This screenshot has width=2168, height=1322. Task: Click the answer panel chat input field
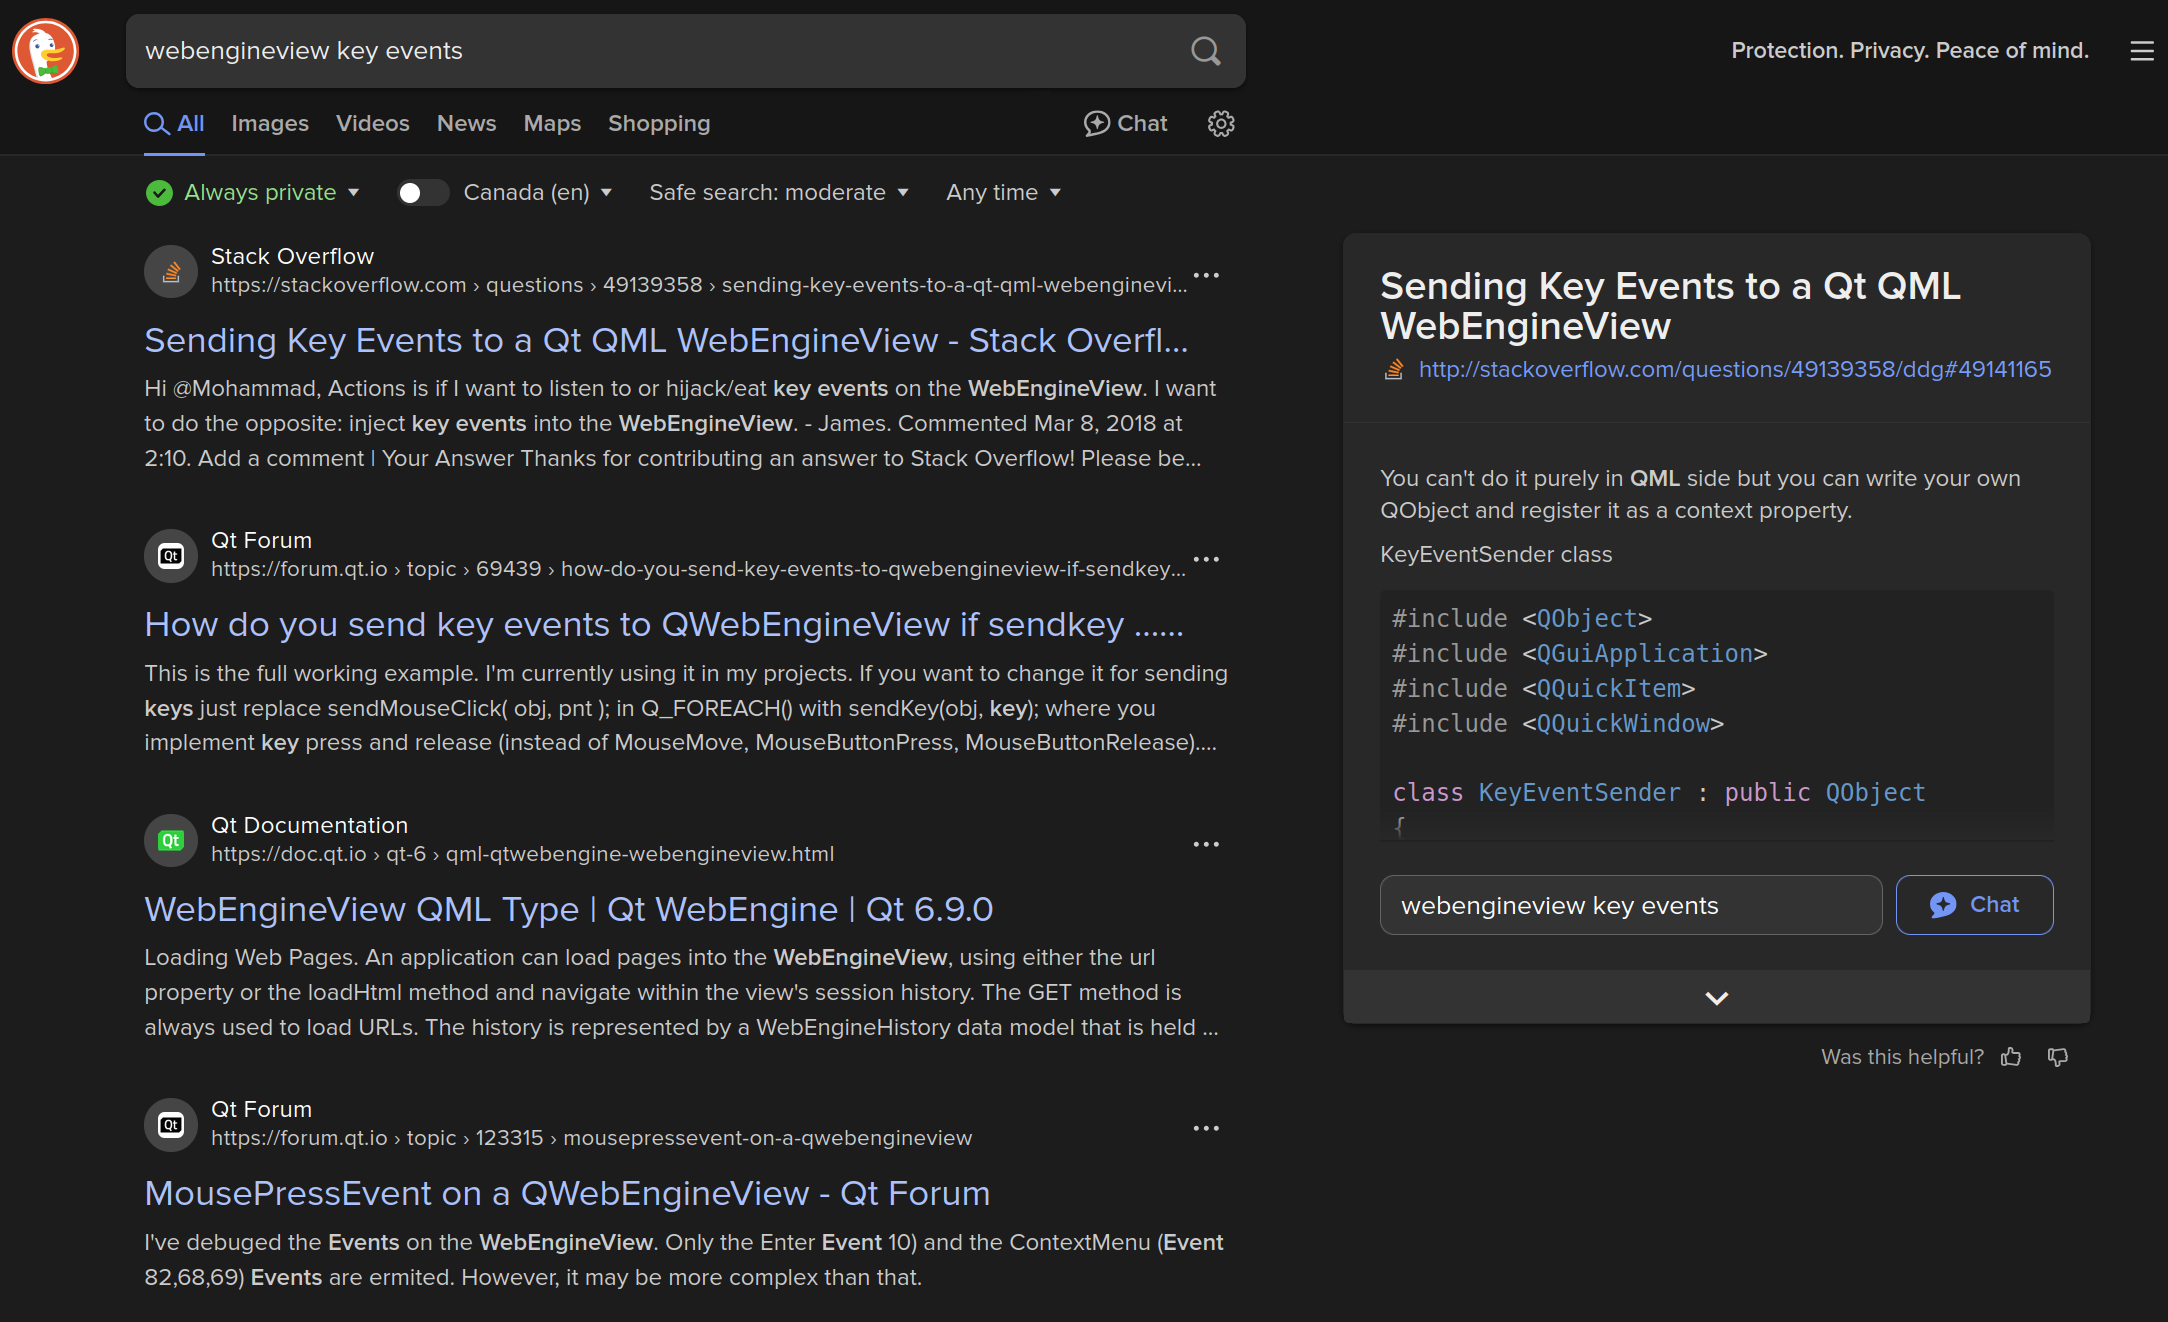click(1631, 905)
